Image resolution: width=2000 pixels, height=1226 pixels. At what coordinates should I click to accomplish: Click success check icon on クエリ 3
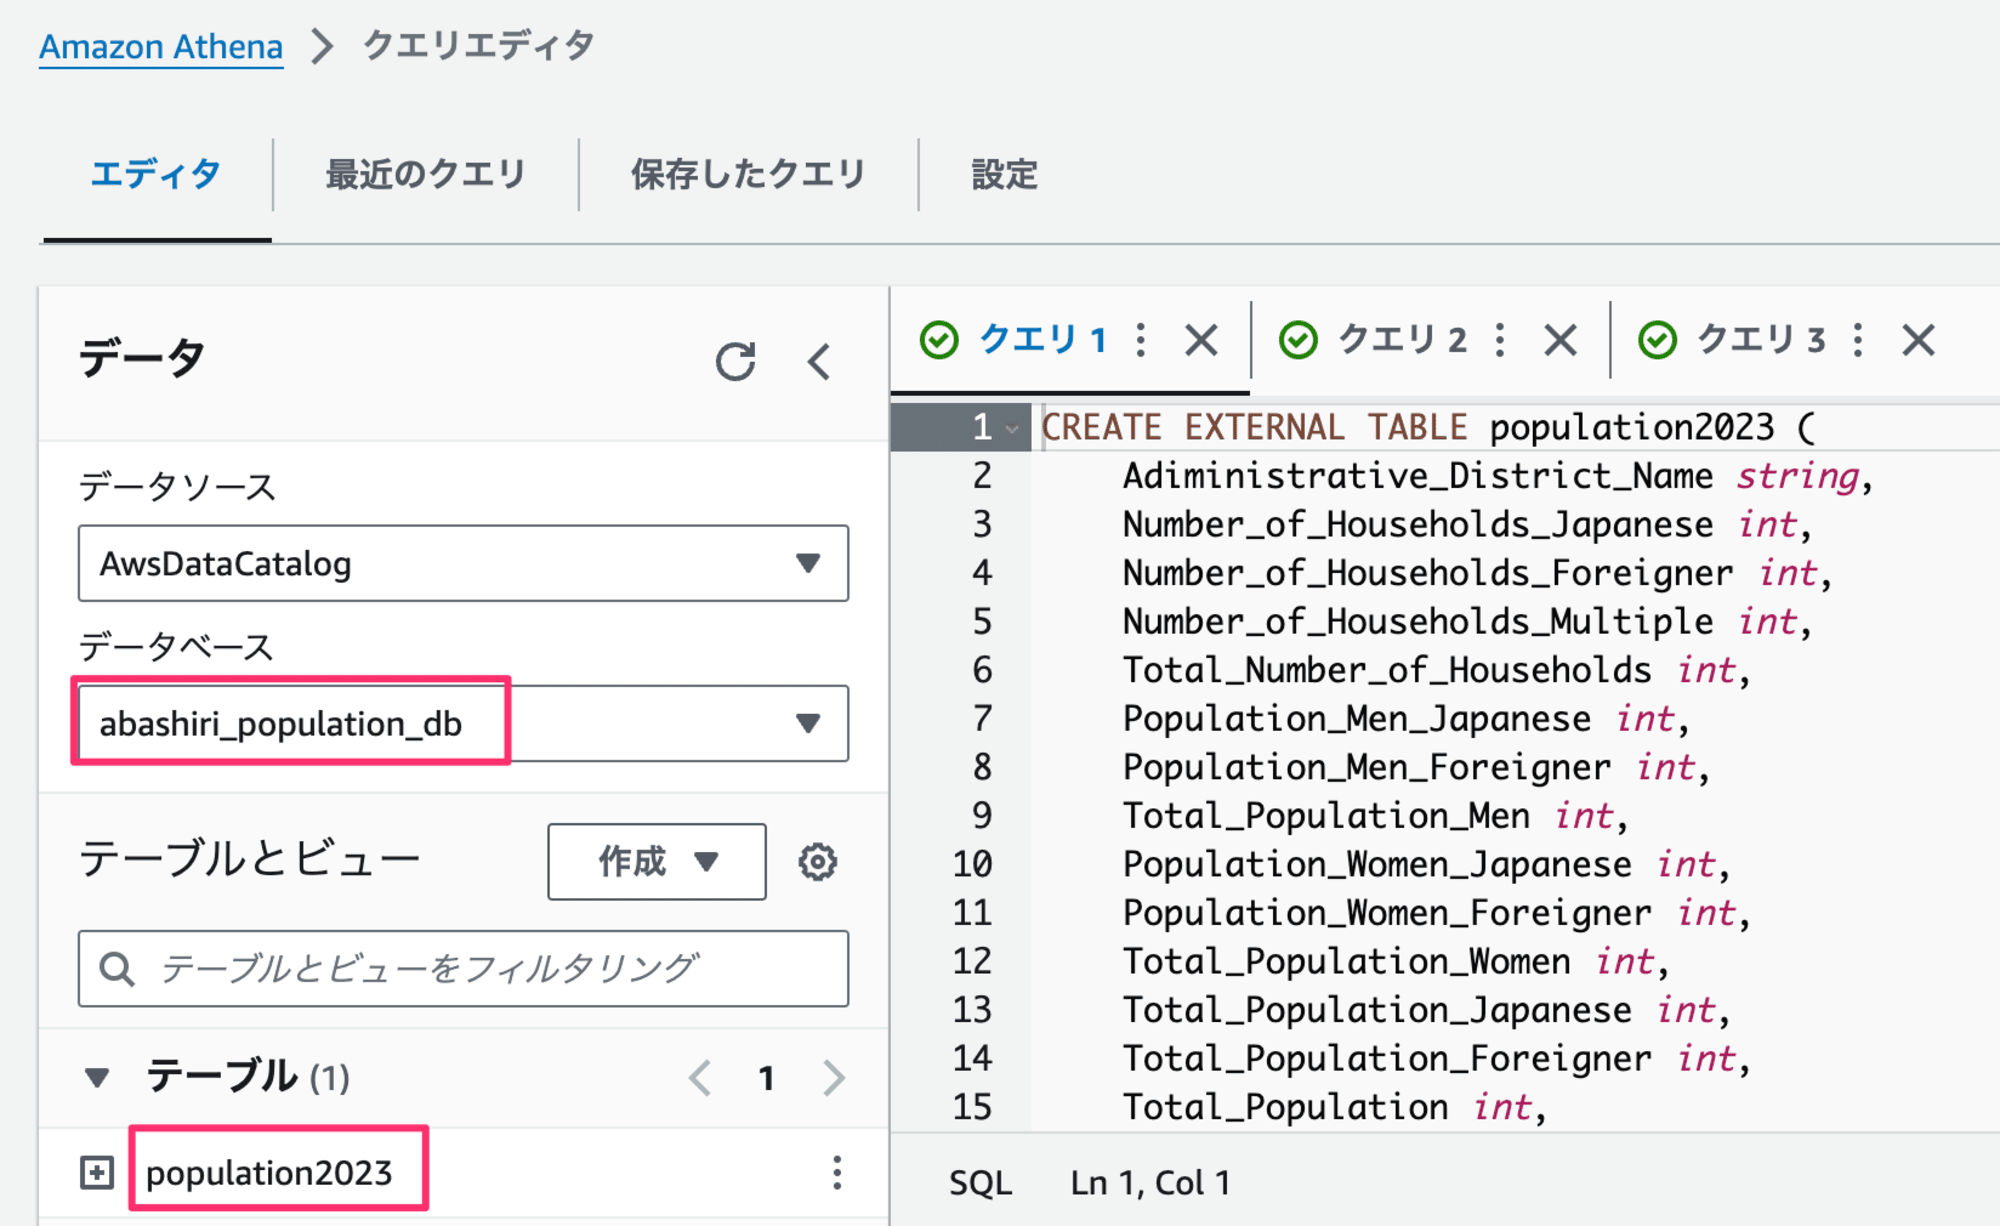(x=1657, y=340)
